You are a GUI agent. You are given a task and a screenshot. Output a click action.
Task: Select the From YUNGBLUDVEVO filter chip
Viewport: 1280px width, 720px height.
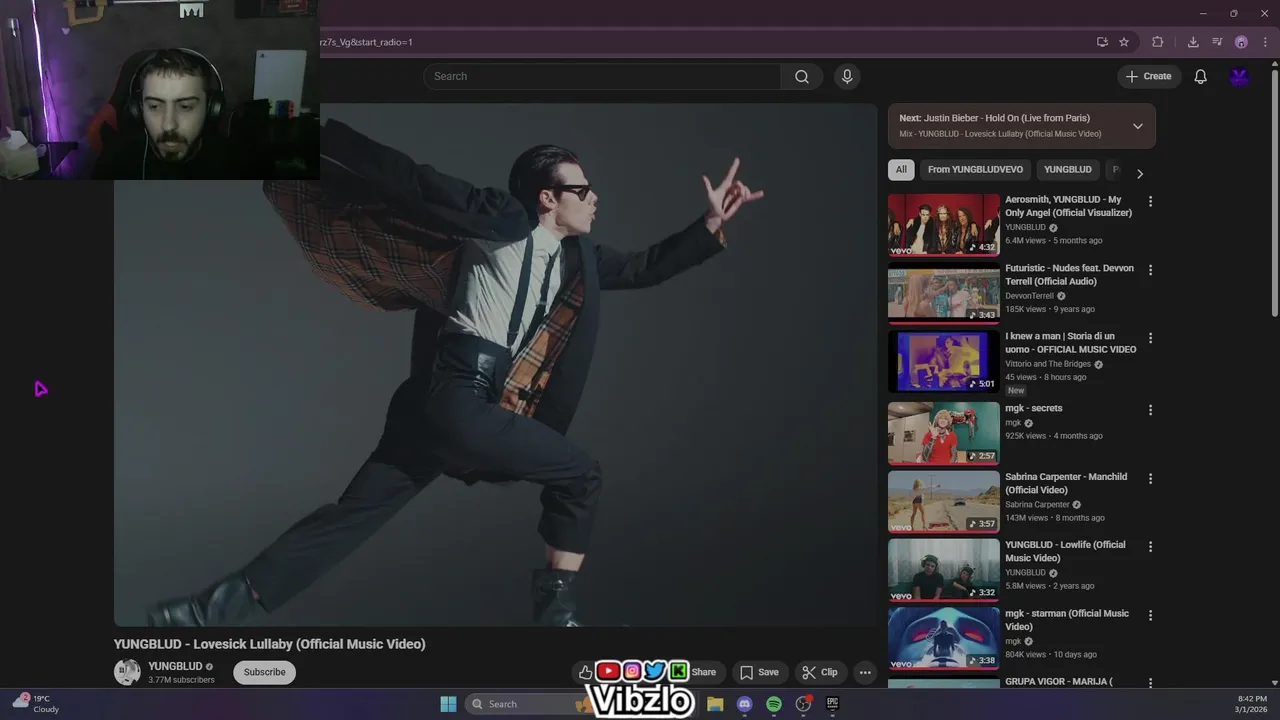(975, 169)
